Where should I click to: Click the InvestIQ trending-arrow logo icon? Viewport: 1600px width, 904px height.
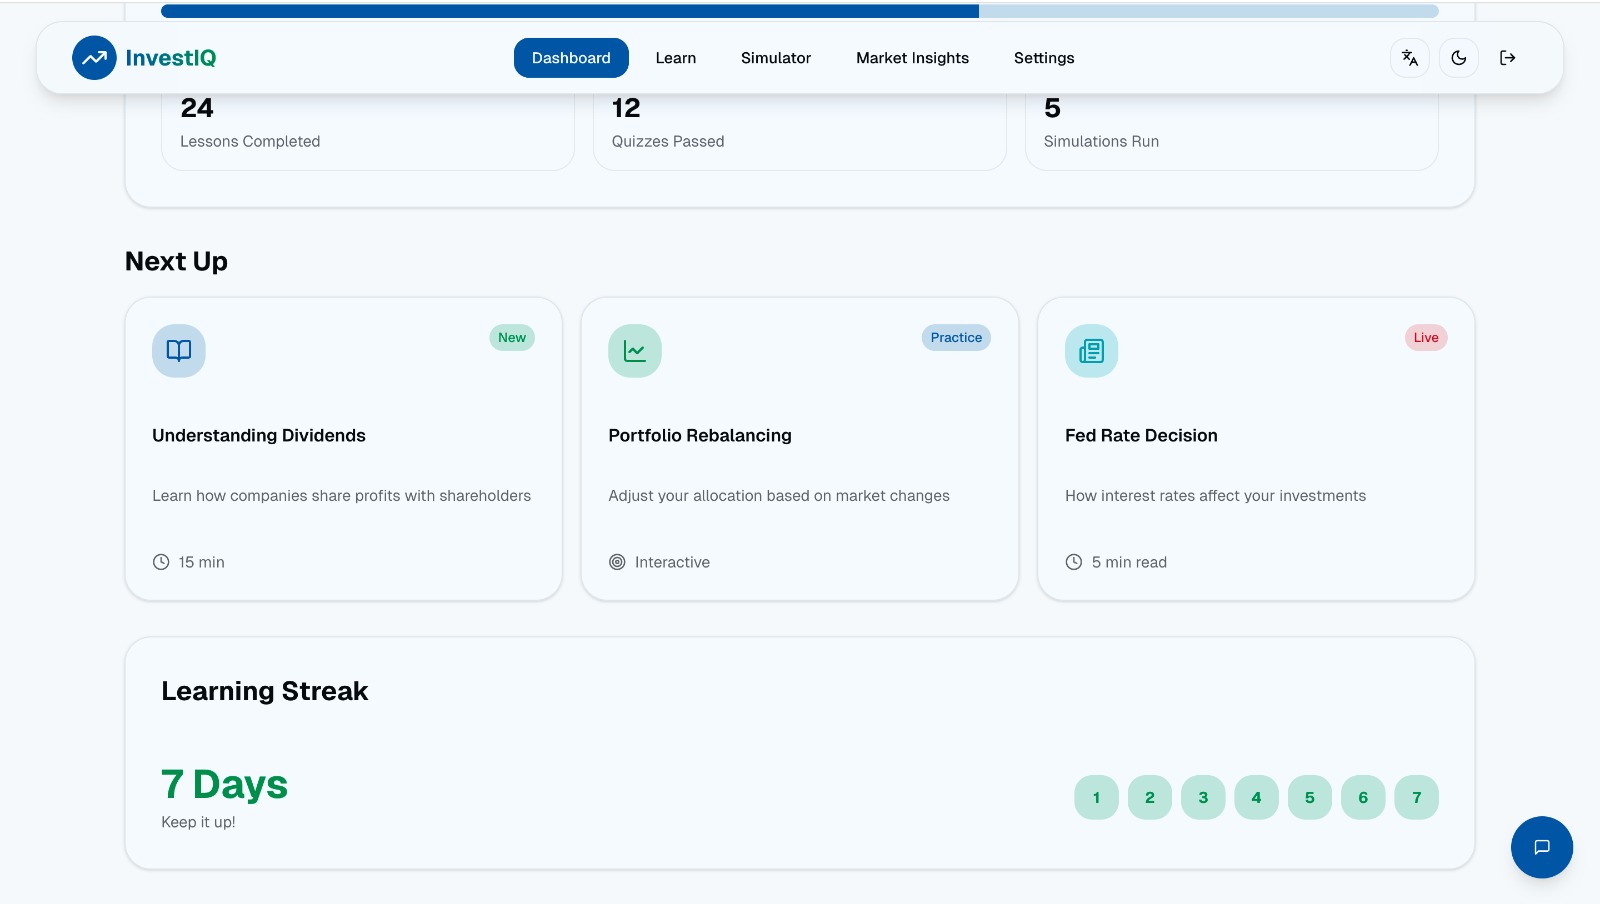click(94, 58)
